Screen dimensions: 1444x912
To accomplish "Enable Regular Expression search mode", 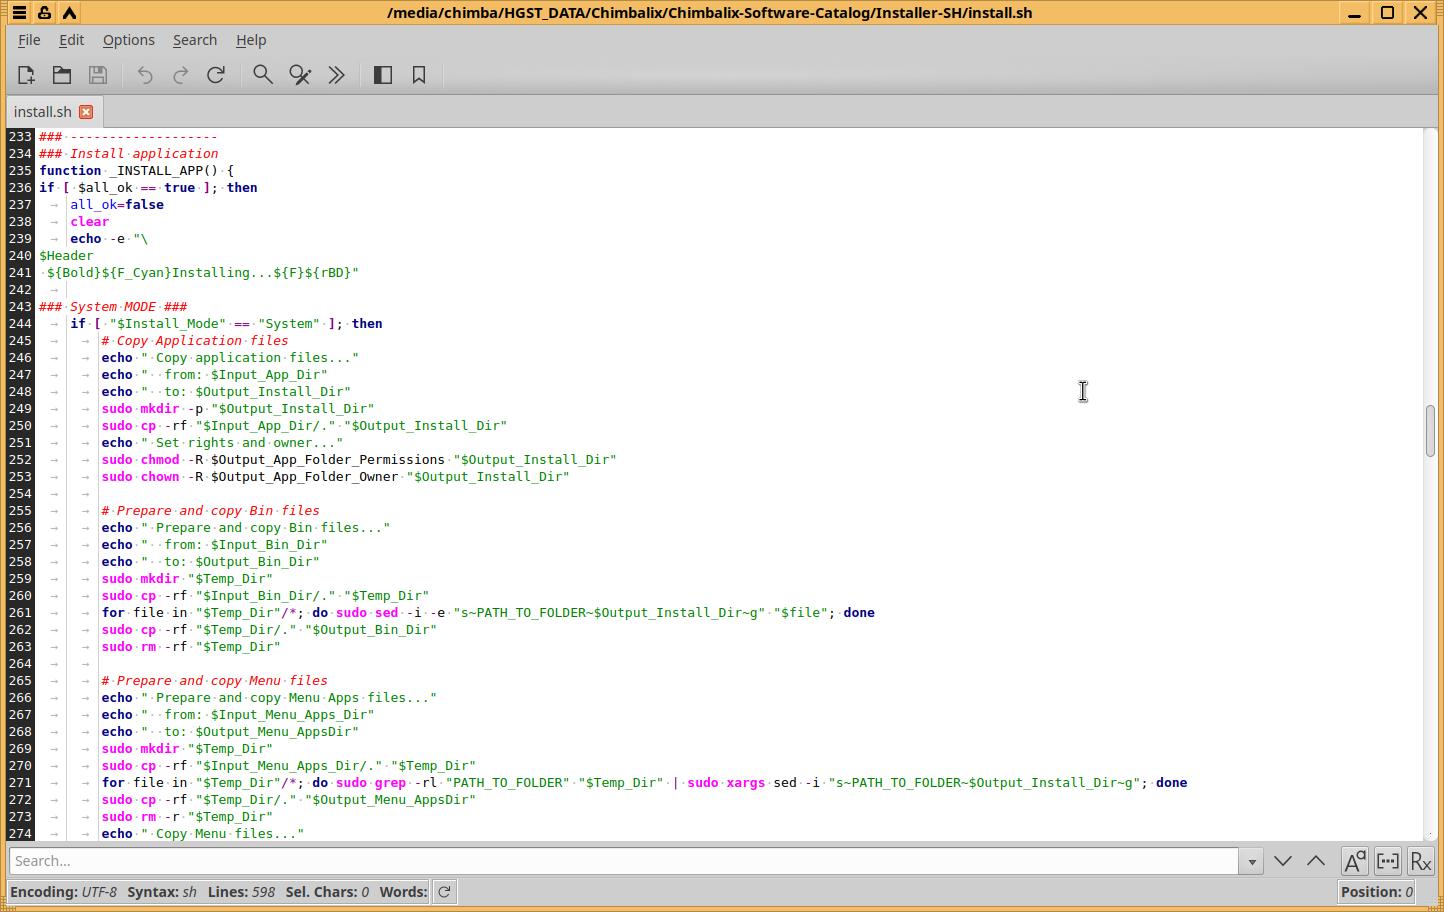I will (1420, 861).
